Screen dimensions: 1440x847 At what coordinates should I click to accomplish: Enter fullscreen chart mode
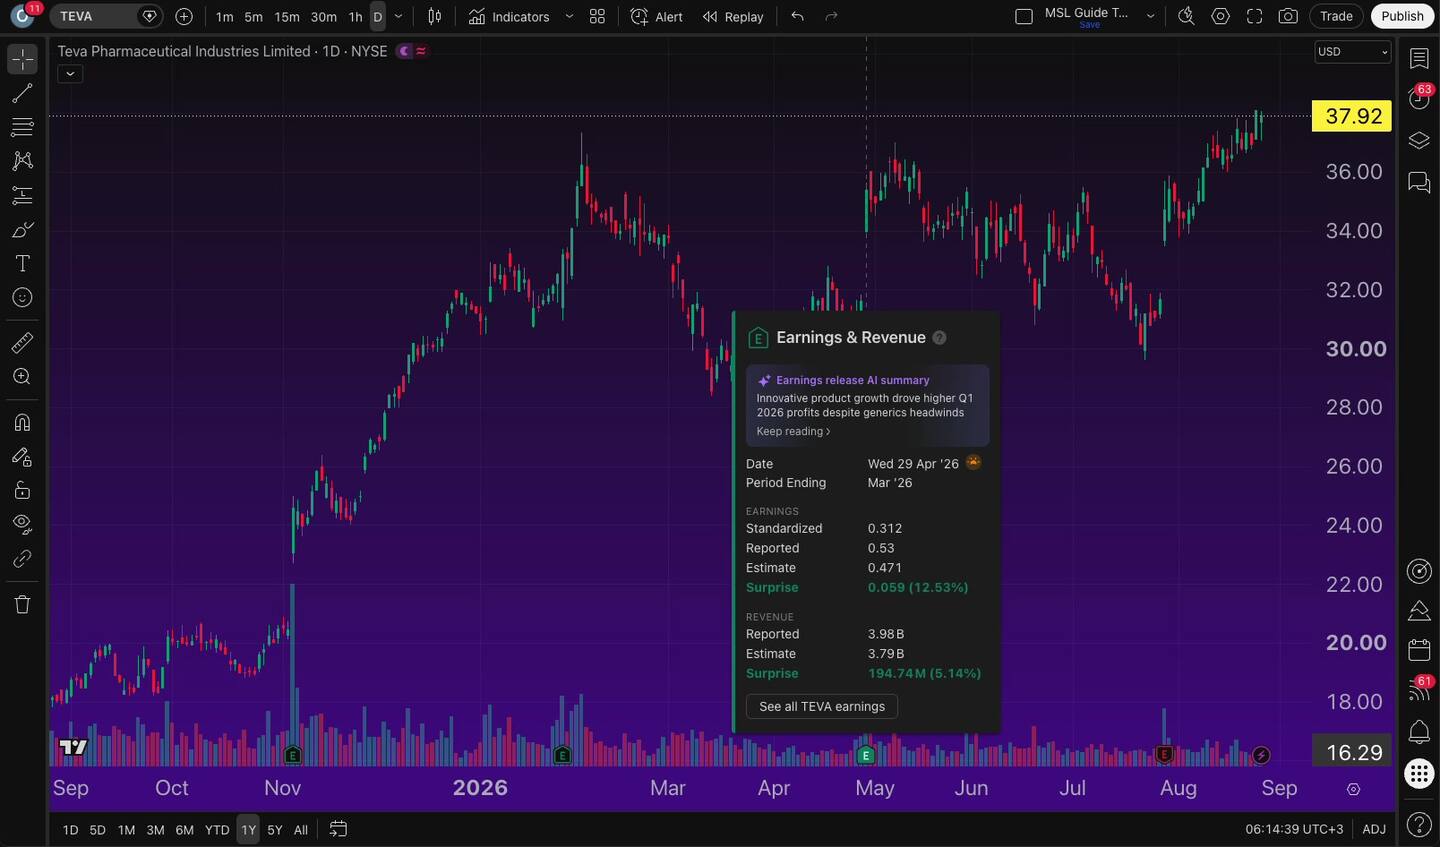[x=1254, y=16]
